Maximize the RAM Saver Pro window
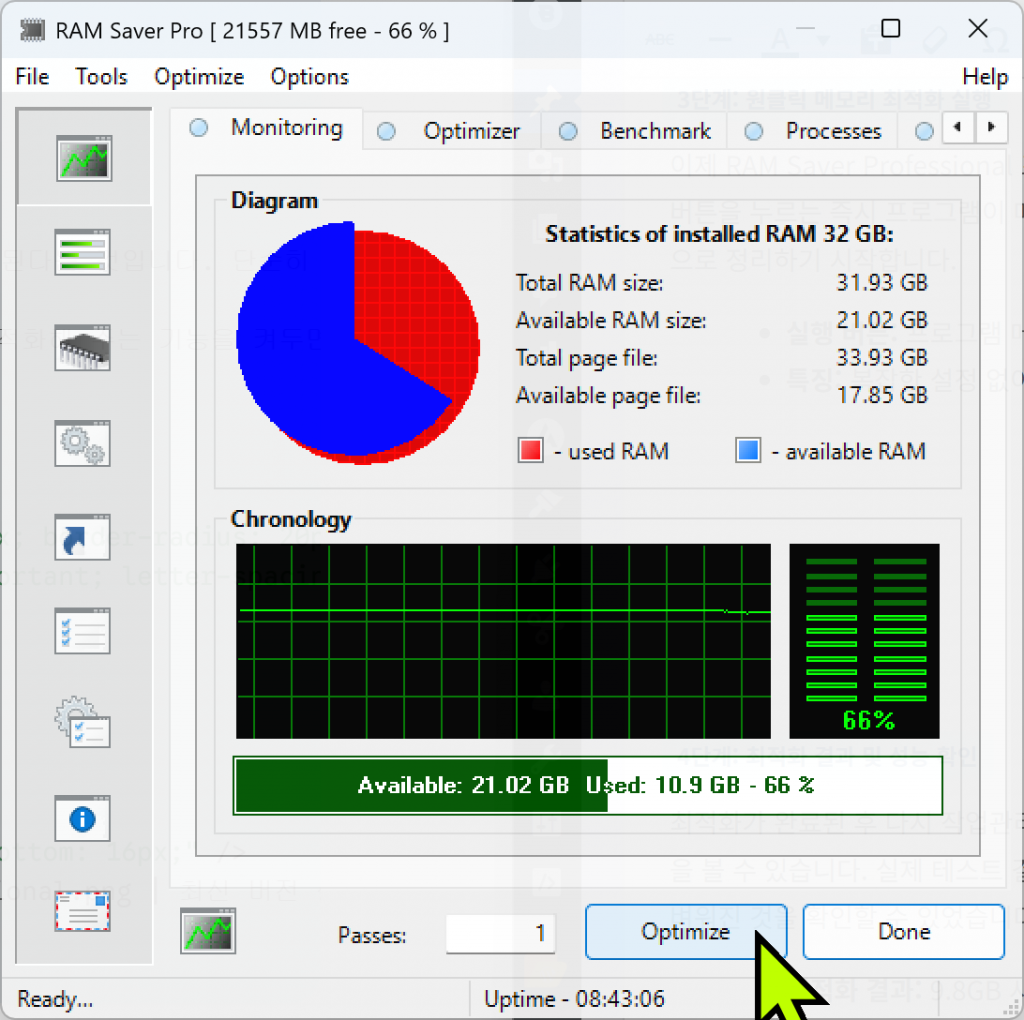This screenshot has height=1020, width=1024. (890, 29)
